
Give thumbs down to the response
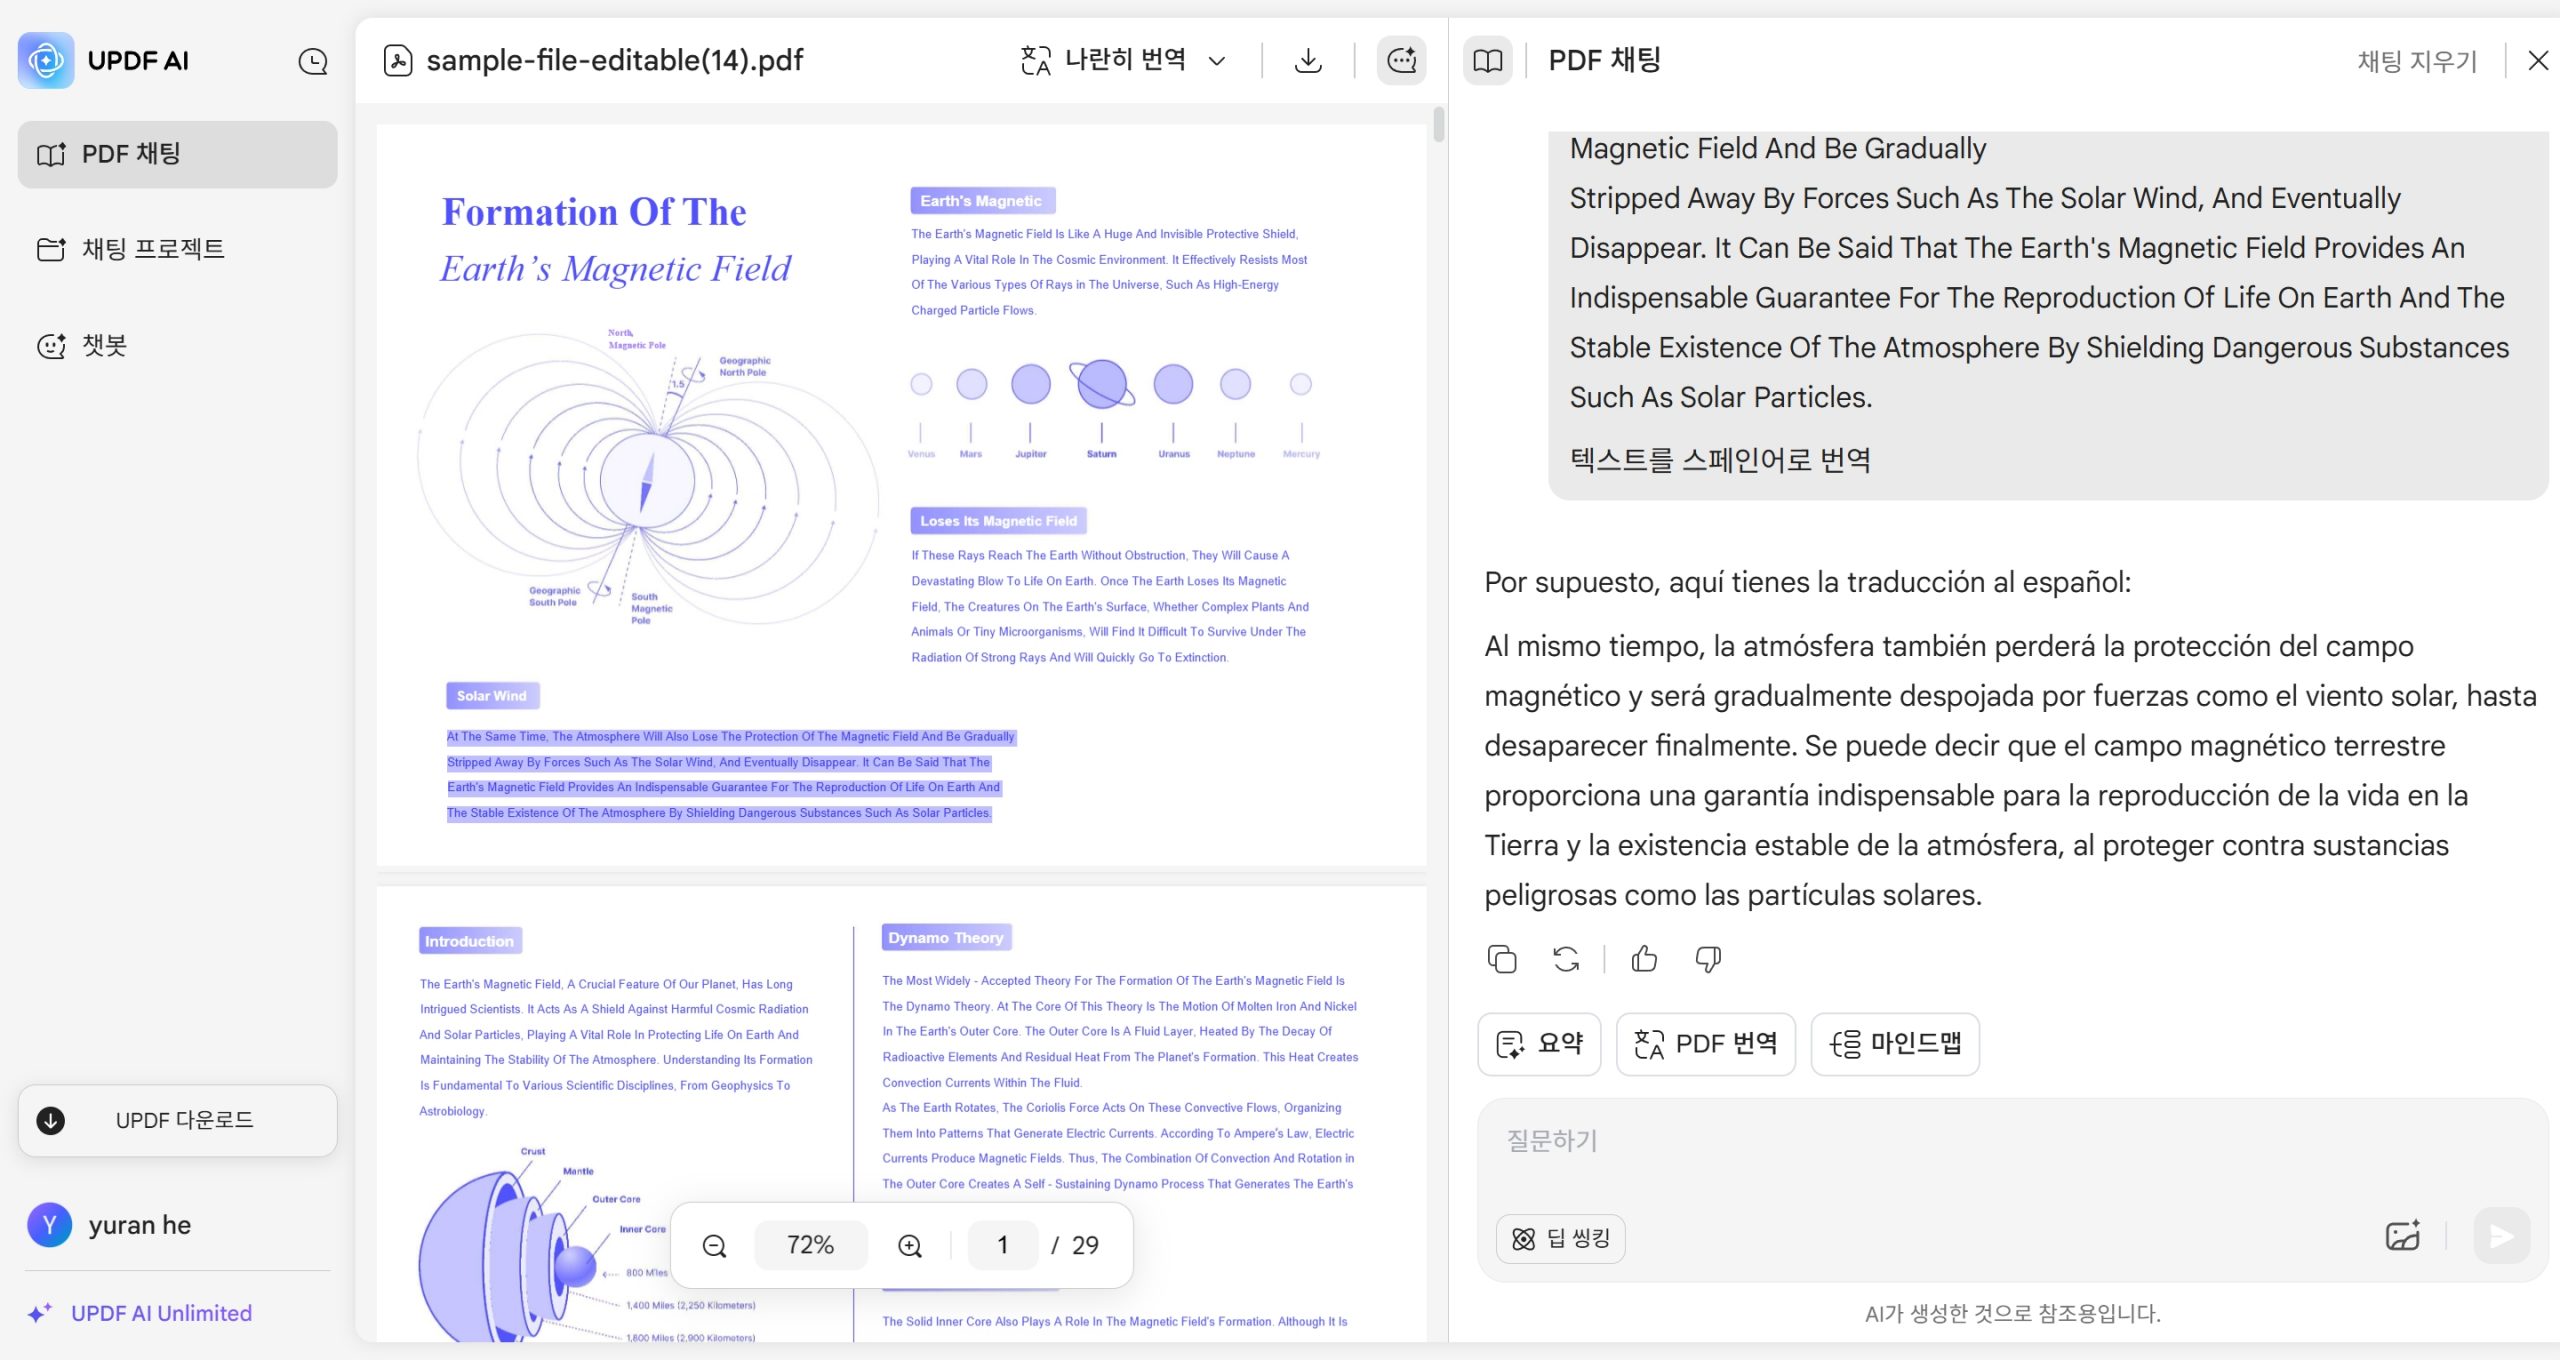1708,959
